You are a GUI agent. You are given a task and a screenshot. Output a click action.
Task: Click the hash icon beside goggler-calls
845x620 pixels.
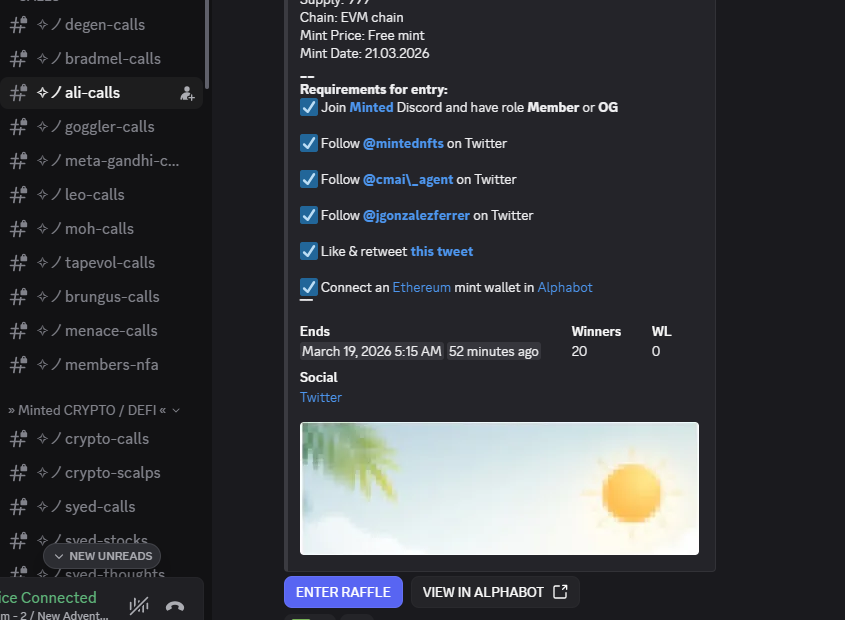point(18,127)
